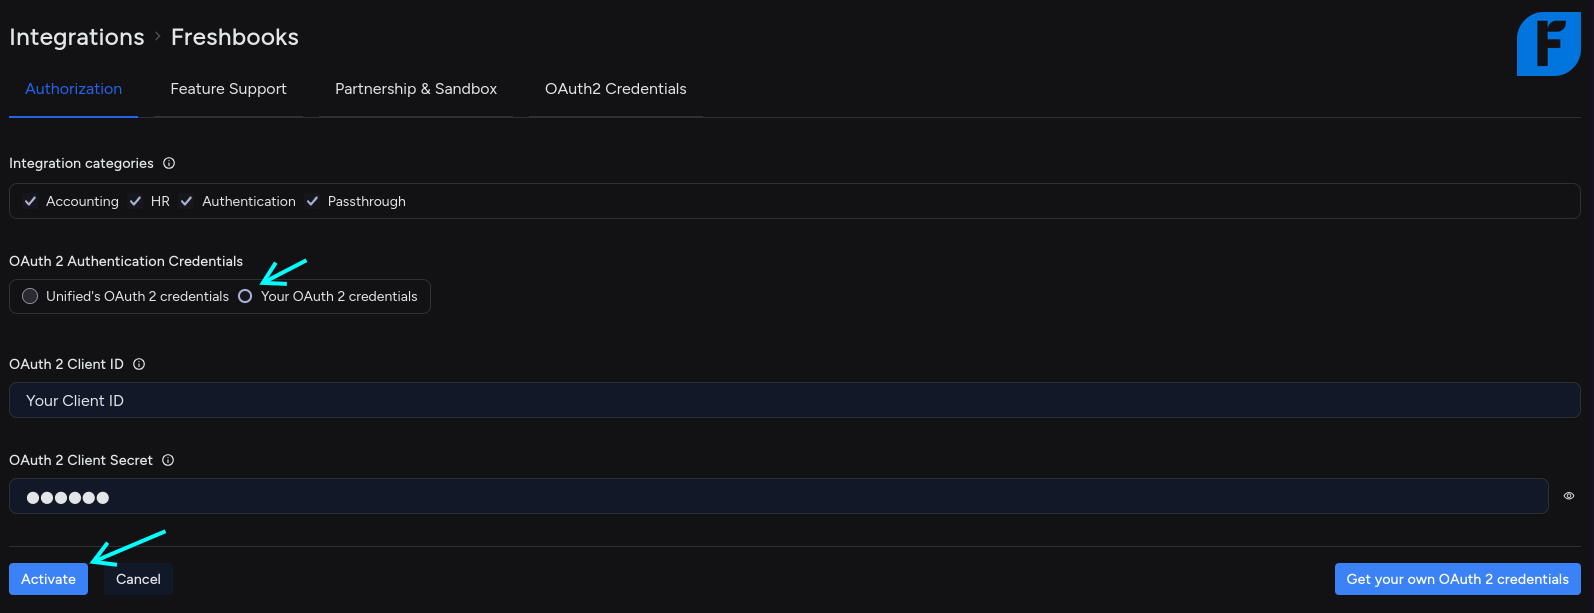Open the Integration categories selector box
Image resolution: width=1594 pixels, height=613 pixels.
tap(900, 201)
